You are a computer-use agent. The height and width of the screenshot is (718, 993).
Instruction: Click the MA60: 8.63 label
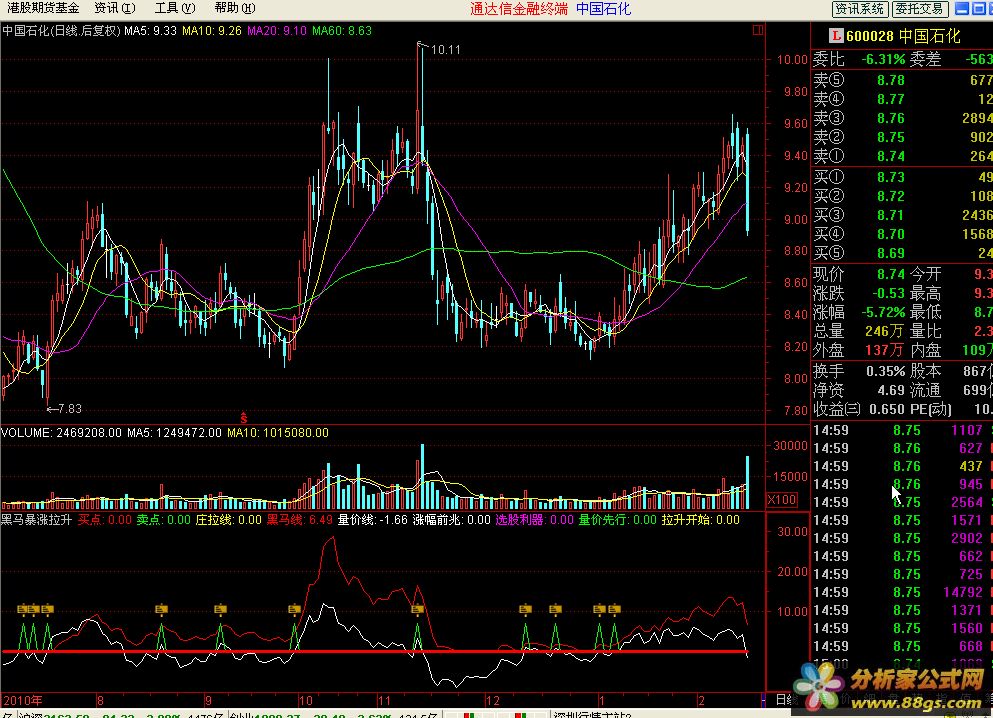pyautogui.click(x=342, y=30)
